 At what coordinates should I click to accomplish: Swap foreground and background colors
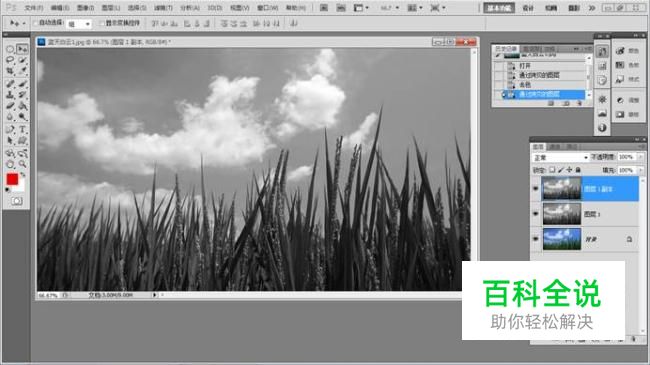(x=23, y=175)
